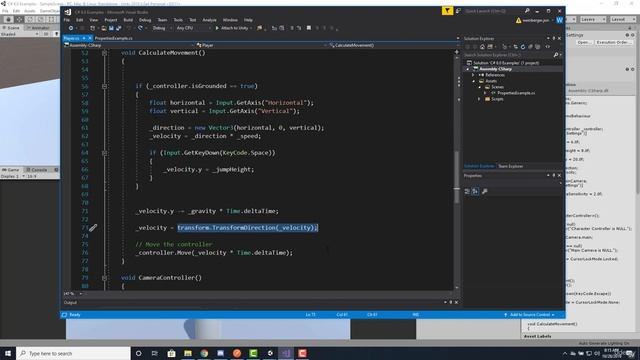Screen dimensions: 640x360
Task: Click the Open button in Unity Inspector
Action: (x=584, y=42)
